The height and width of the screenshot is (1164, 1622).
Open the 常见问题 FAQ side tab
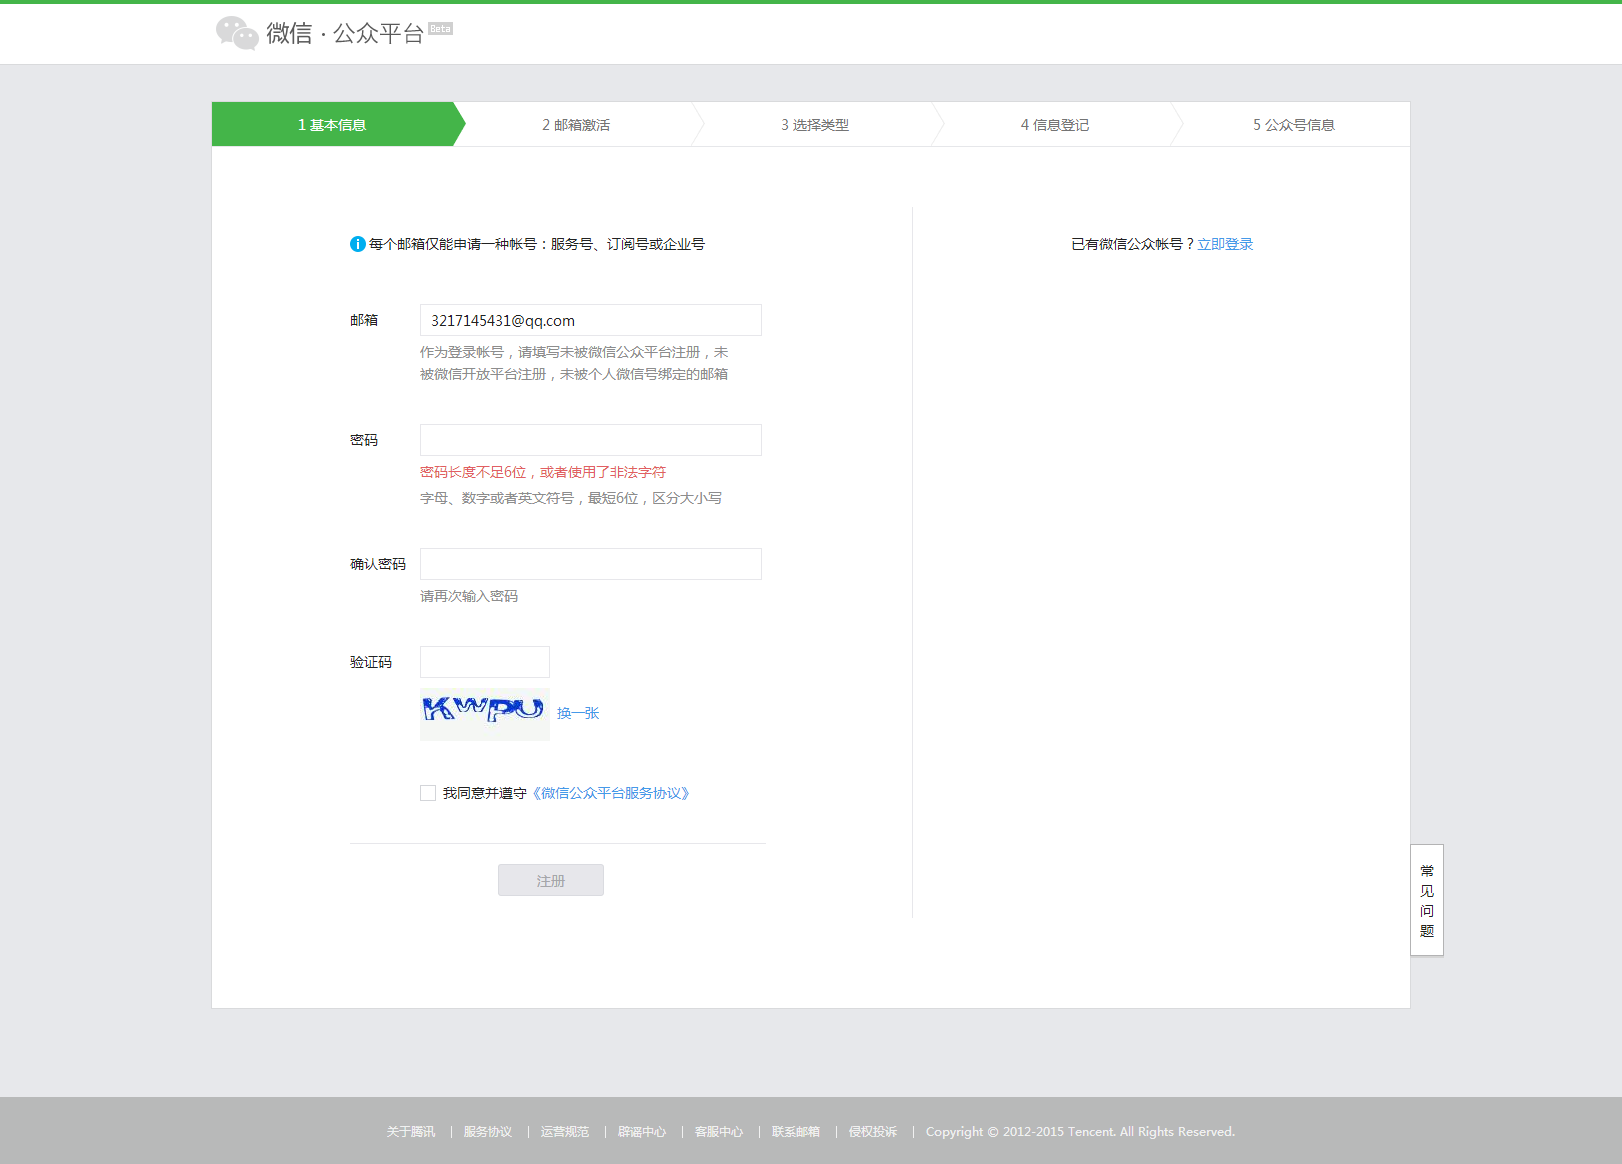click(x=1426, y=900)
